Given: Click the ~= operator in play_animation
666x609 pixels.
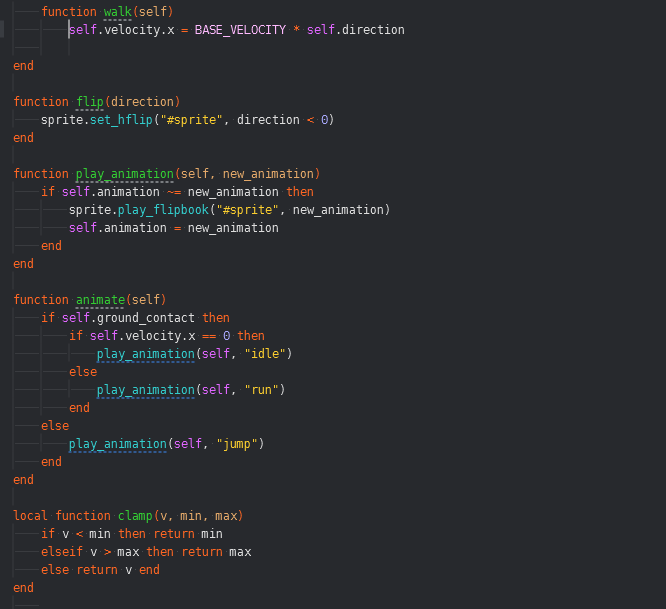Looking at the screenshot, I should pyautogui.click(x=173, y=192).
